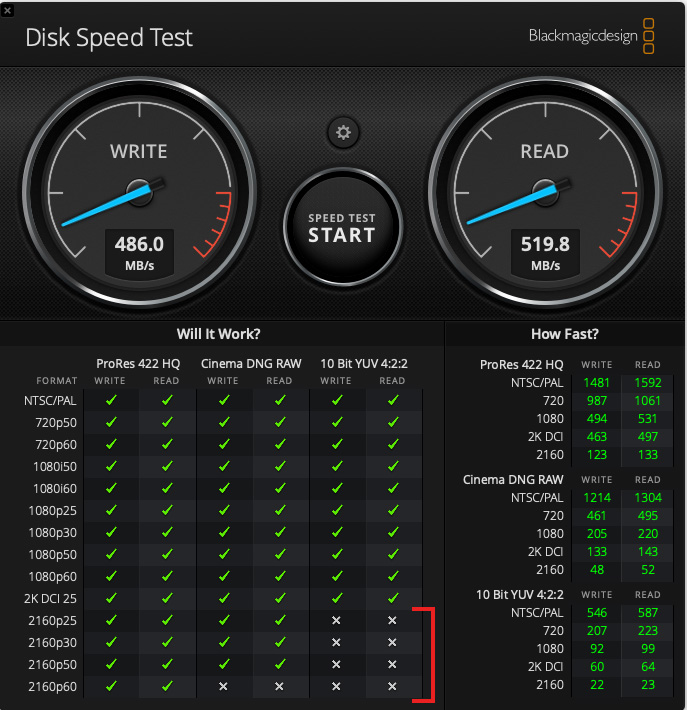The height and width of the screenshot is (710, 687).
Task: Click the Read speed gauge dial
Action: 545,193
